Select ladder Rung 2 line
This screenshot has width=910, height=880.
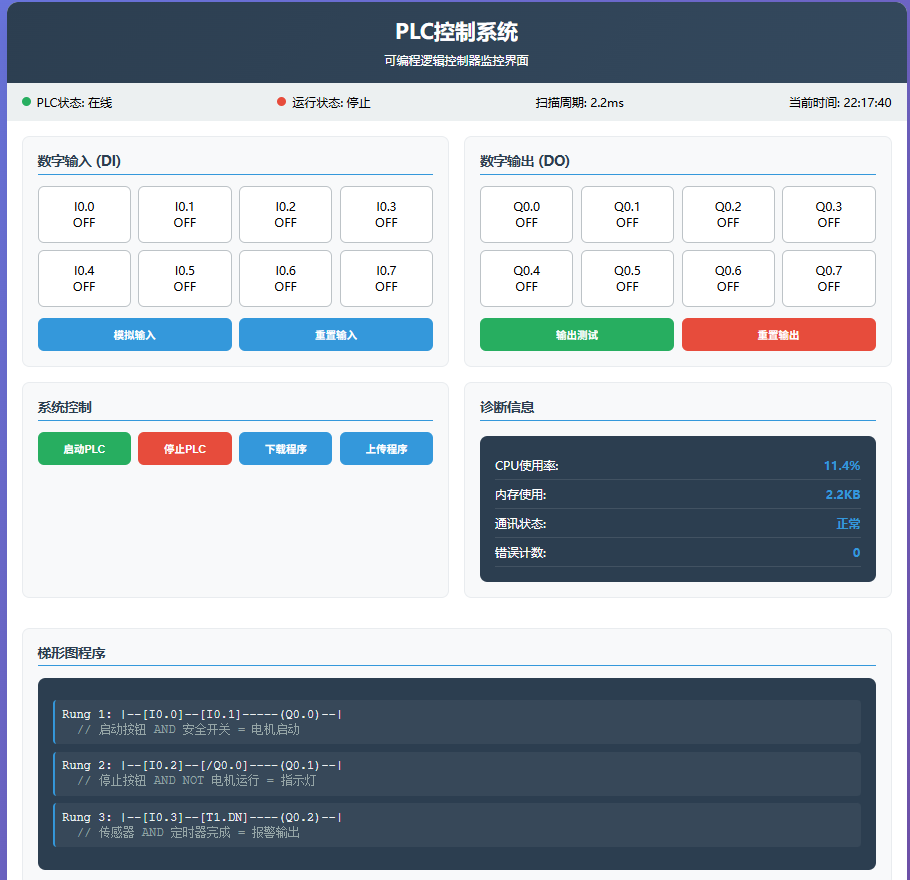pos(457,773)
